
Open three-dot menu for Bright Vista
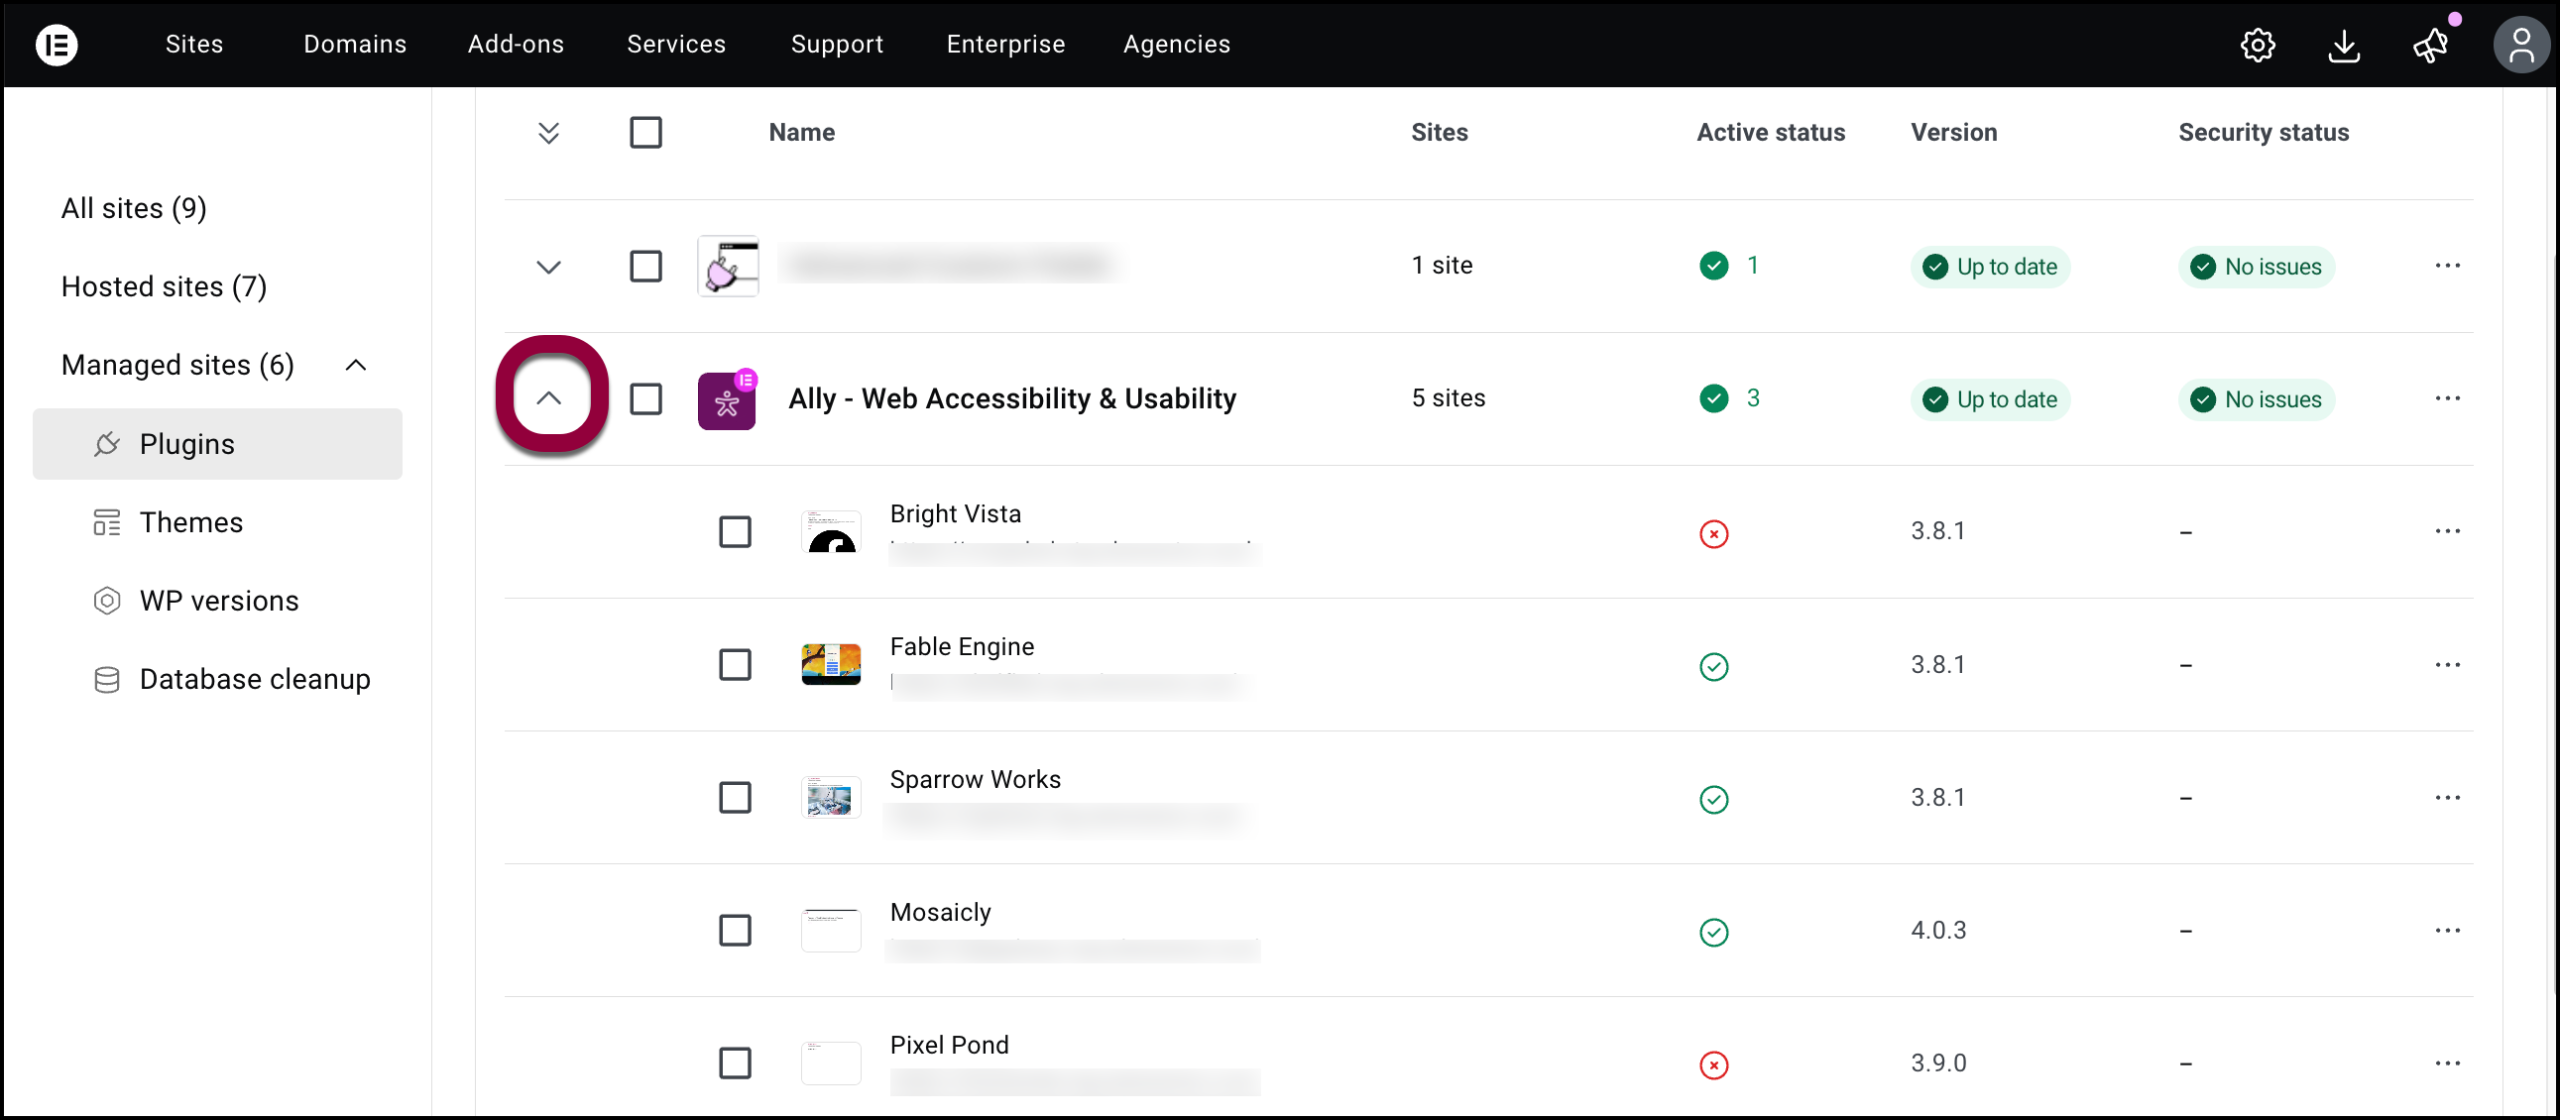2447,531
